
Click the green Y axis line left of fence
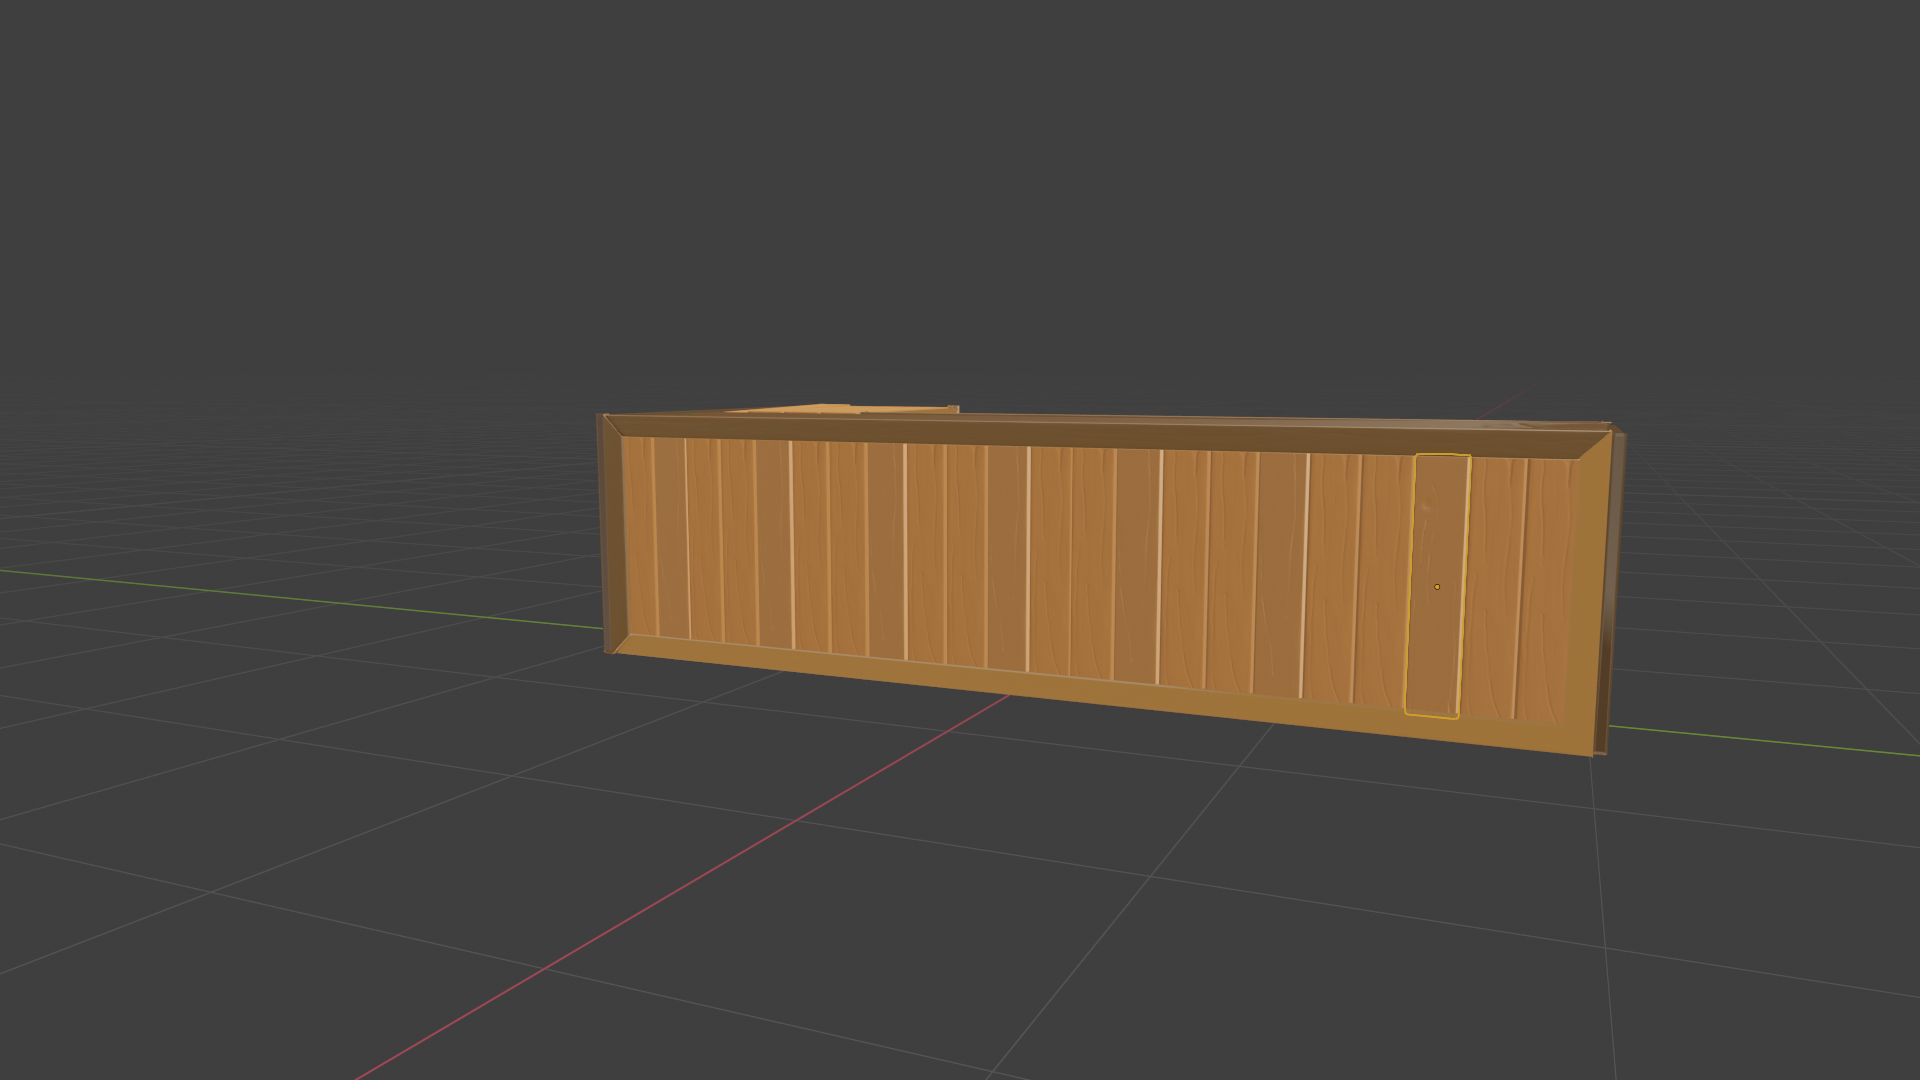coord(300,598)
